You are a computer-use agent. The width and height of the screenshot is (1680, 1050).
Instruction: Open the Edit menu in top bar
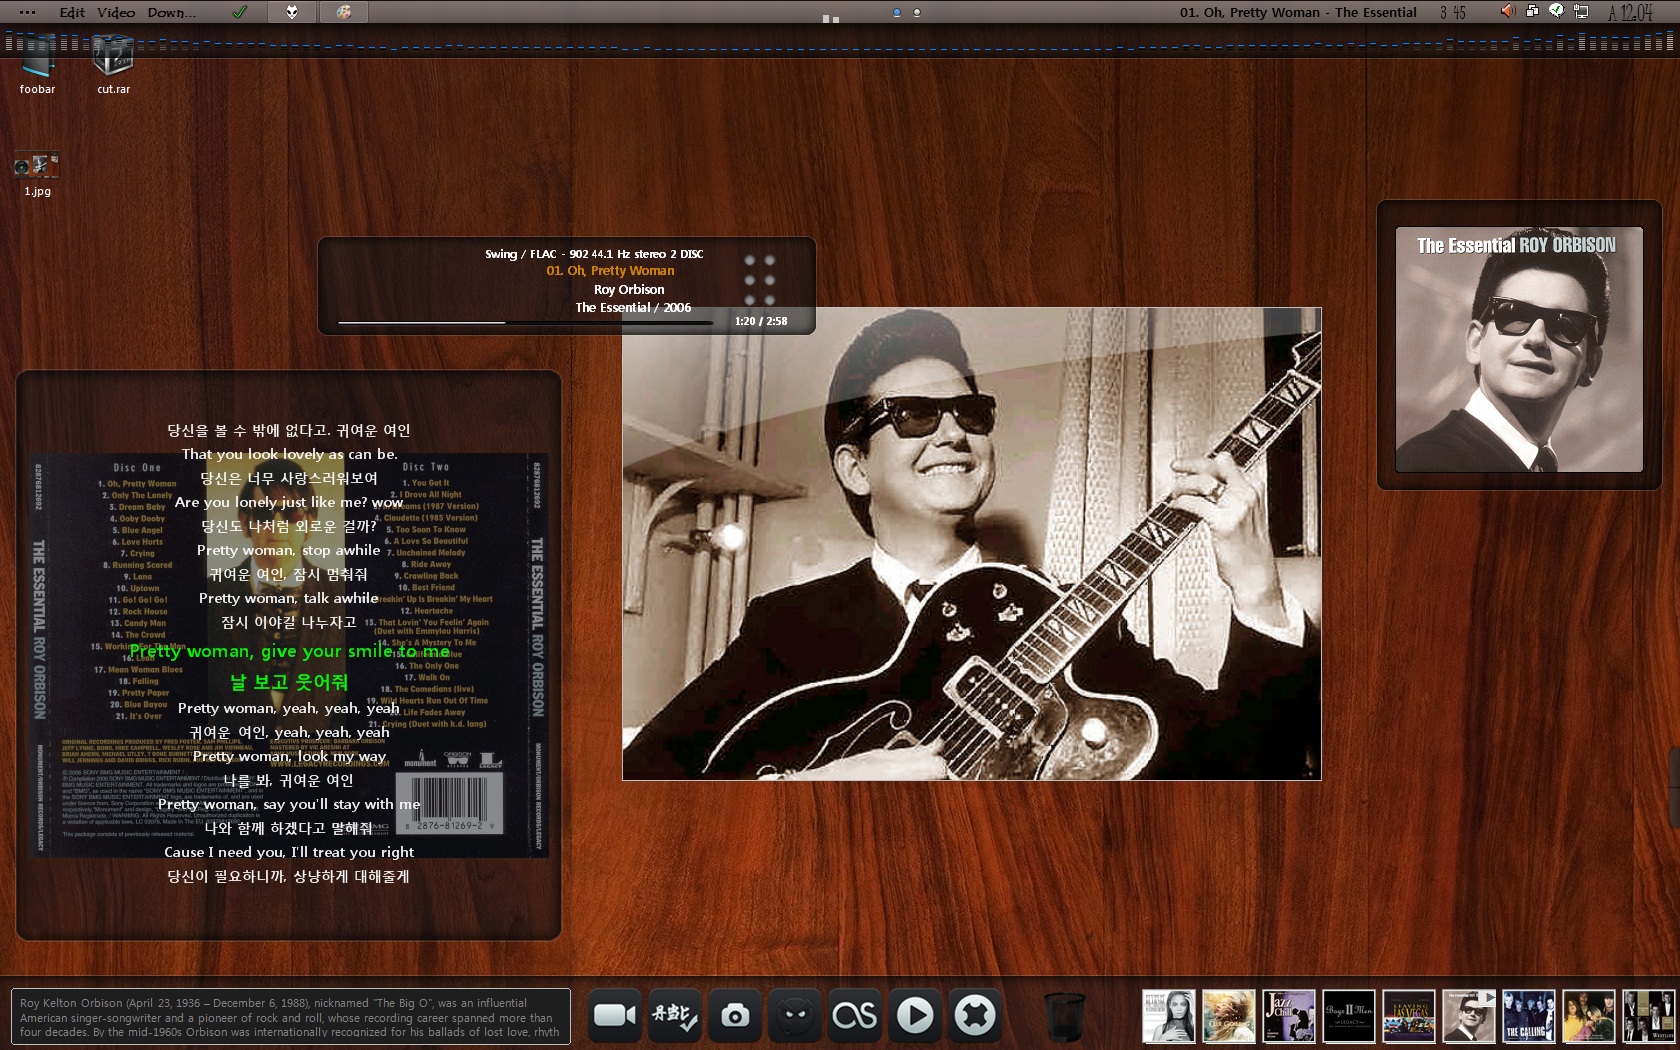coord(72,12)
